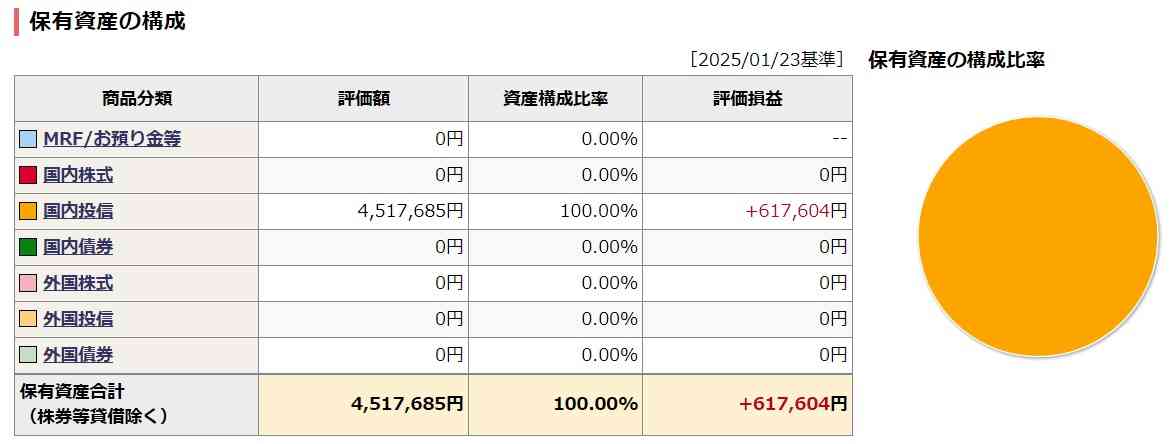Click the +617,604円 total gain cell

click(747, 405)
